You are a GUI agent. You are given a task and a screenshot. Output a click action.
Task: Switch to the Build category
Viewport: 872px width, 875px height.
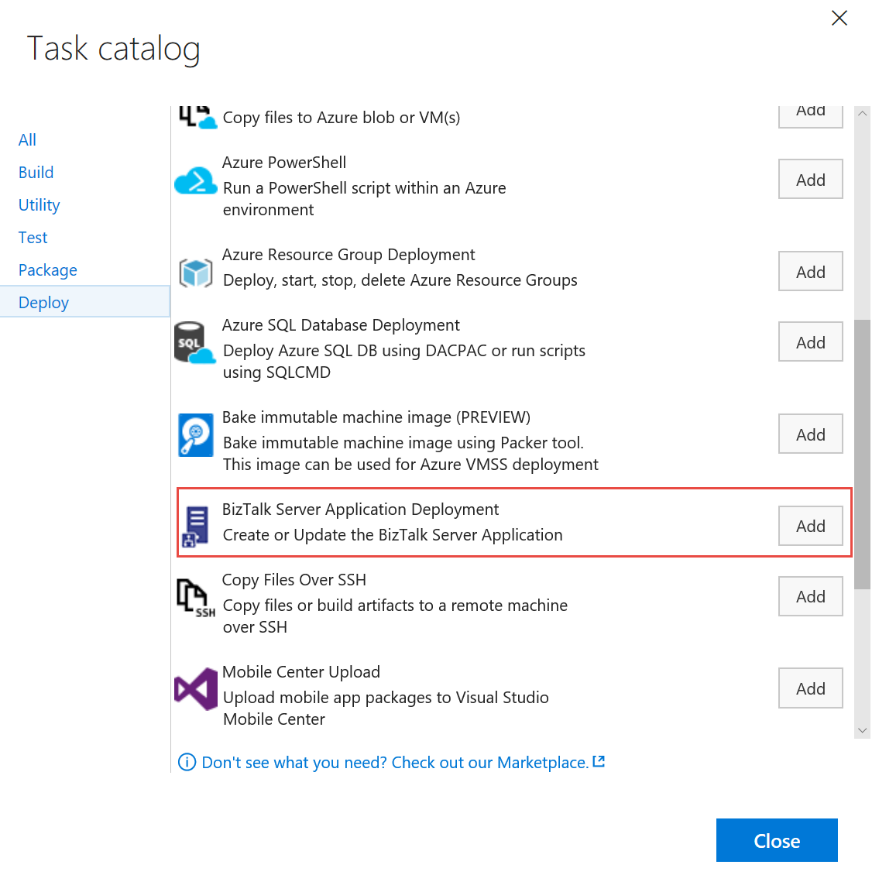(36, 172)
